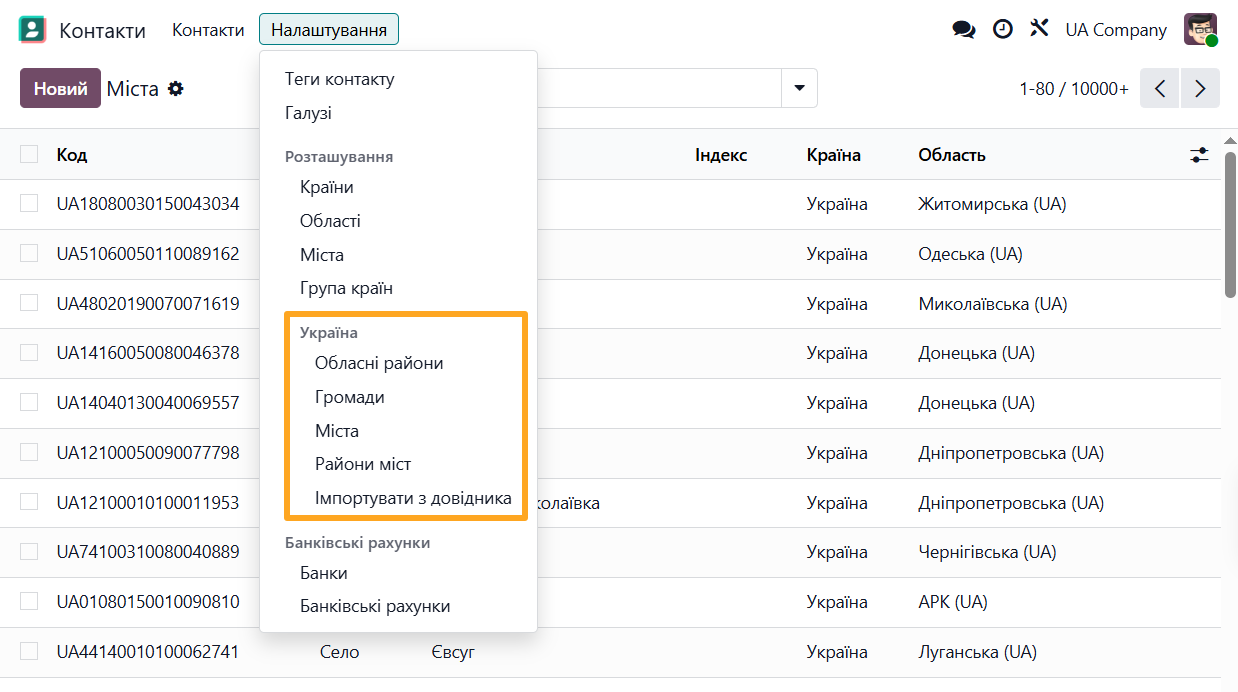The image size is (1238, 692).
Task: Click code UA14040130040069557
Action: [148, 403]
